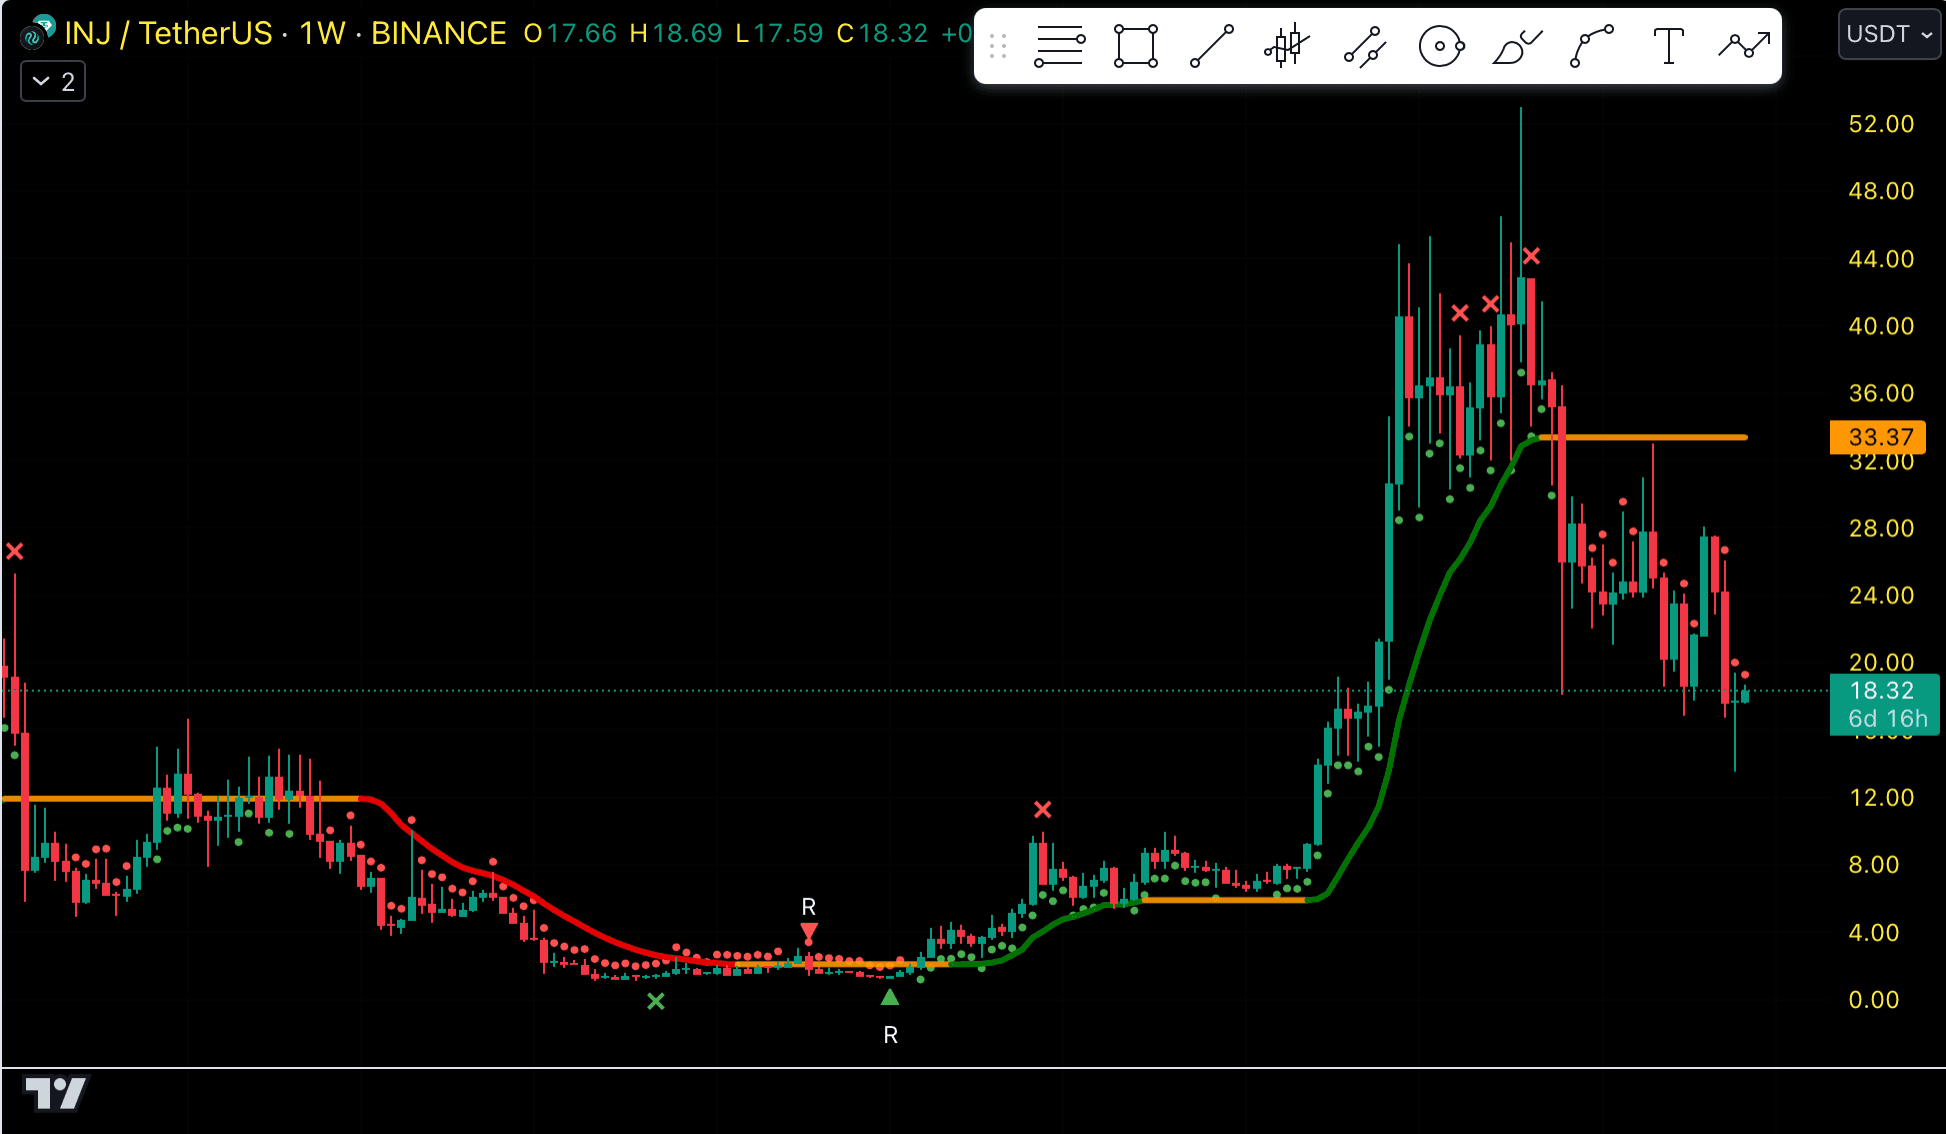Click the green up arrow R marker
The width and height of the screenshot is (1946, 1134).
click(890, 997)
